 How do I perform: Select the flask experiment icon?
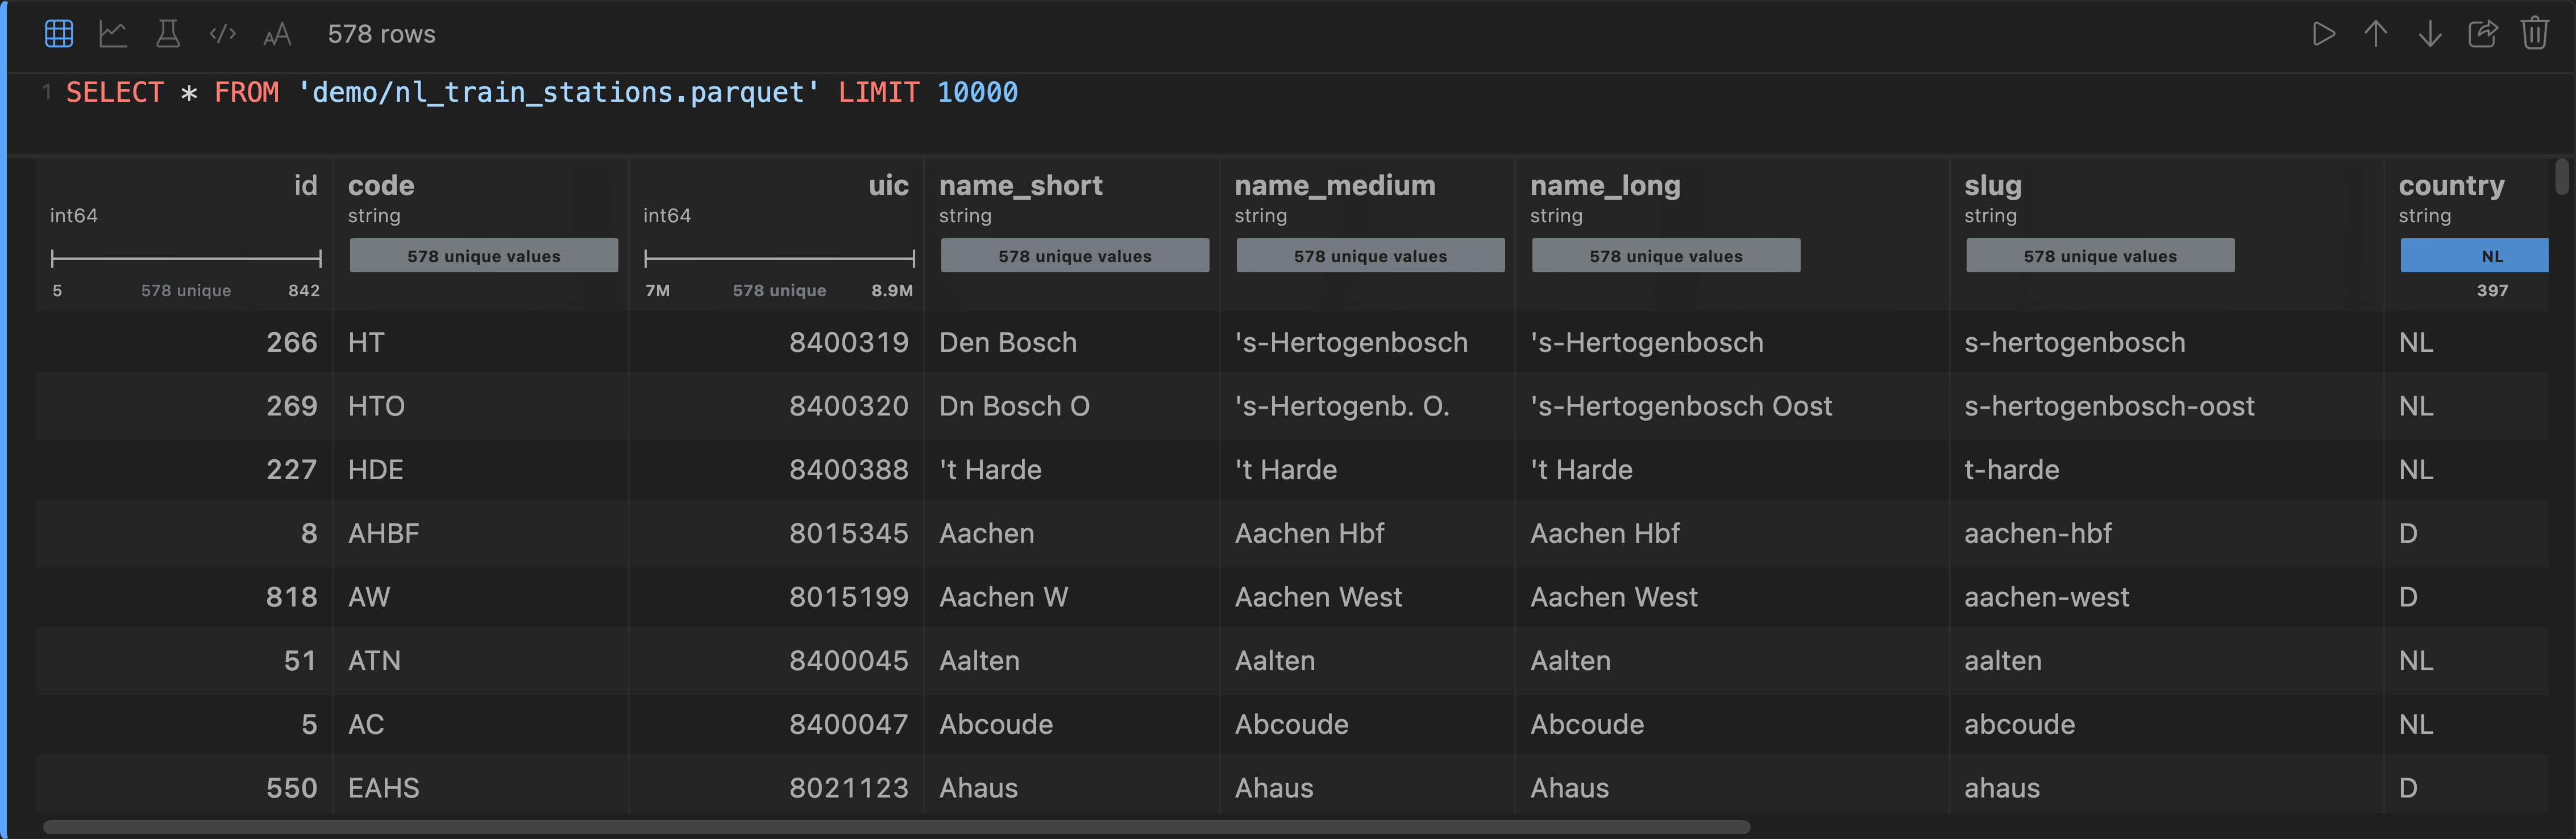pyautogui.click(x=168, y=34)
